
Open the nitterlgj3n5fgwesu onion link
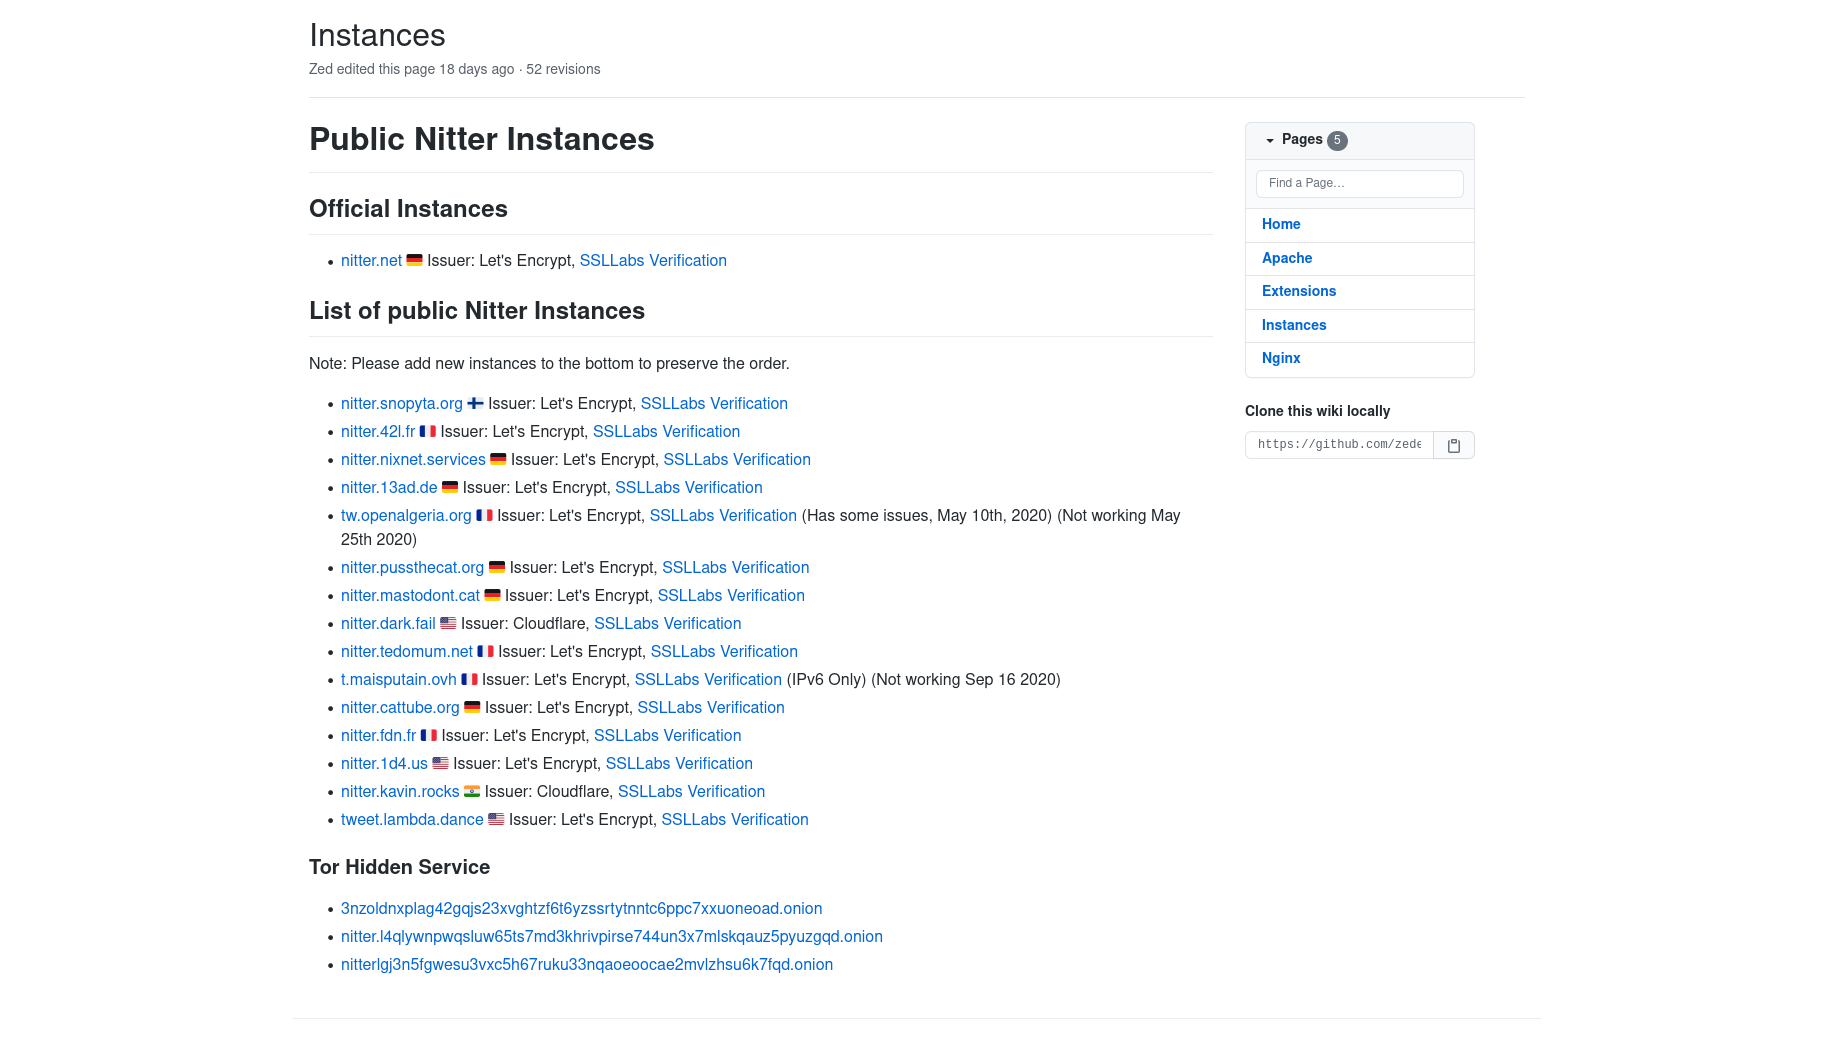pyautogui.click(x=587, y=964)
